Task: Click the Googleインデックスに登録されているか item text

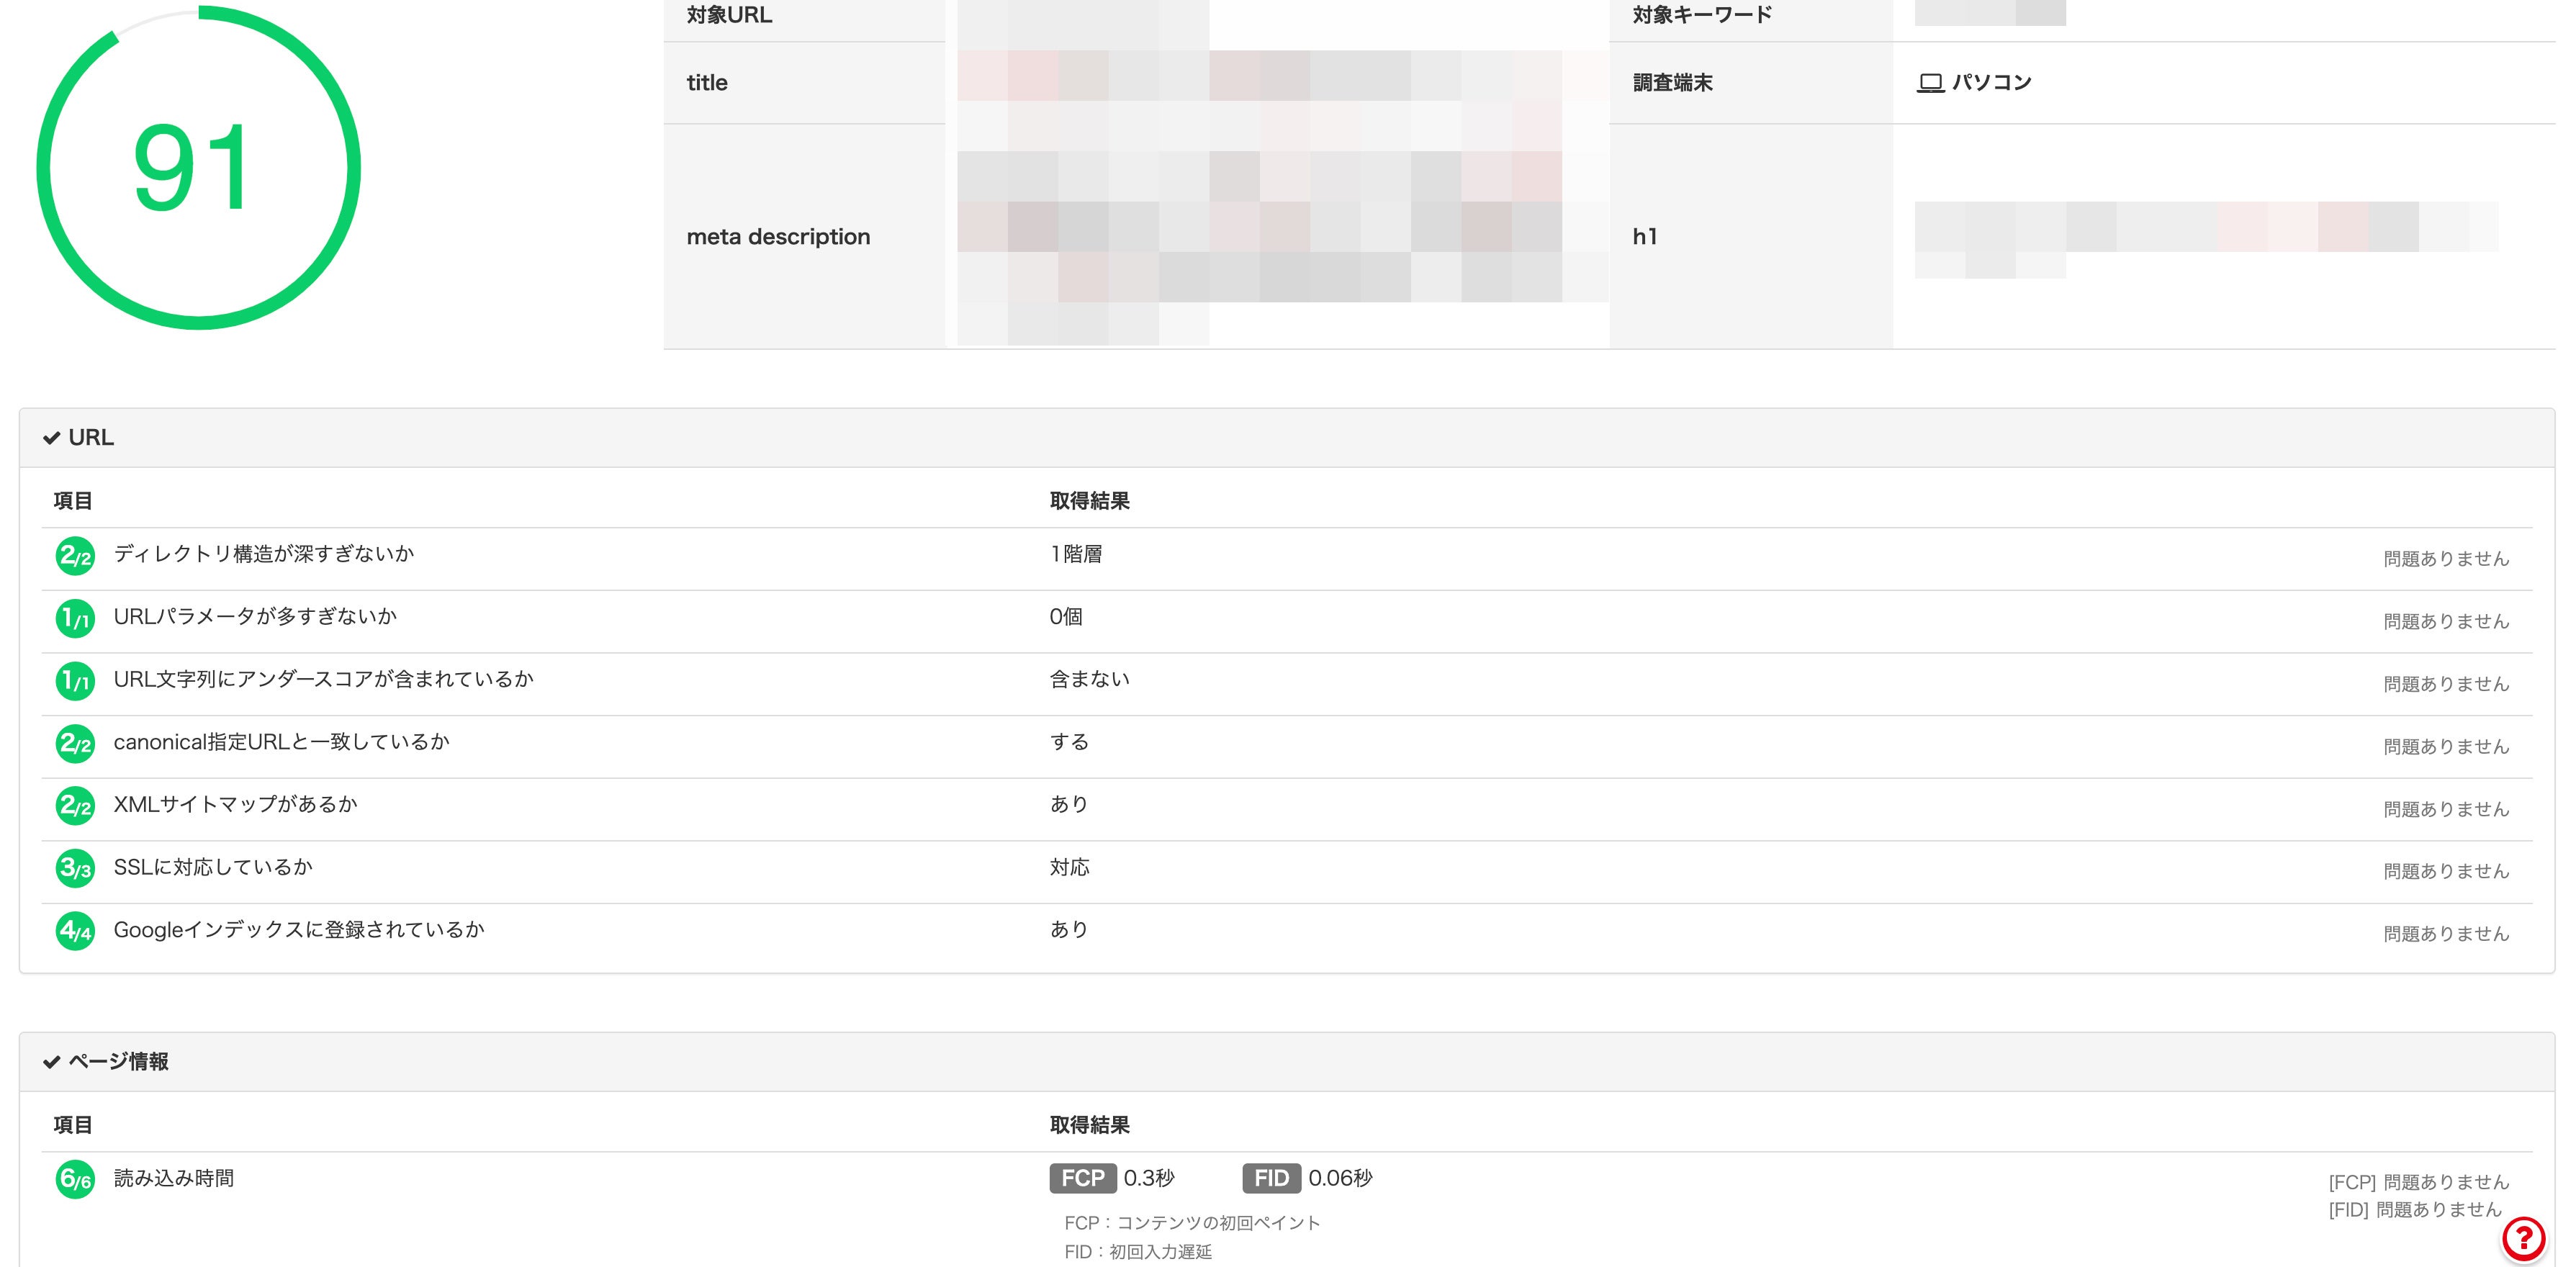Action: [299, 930]
